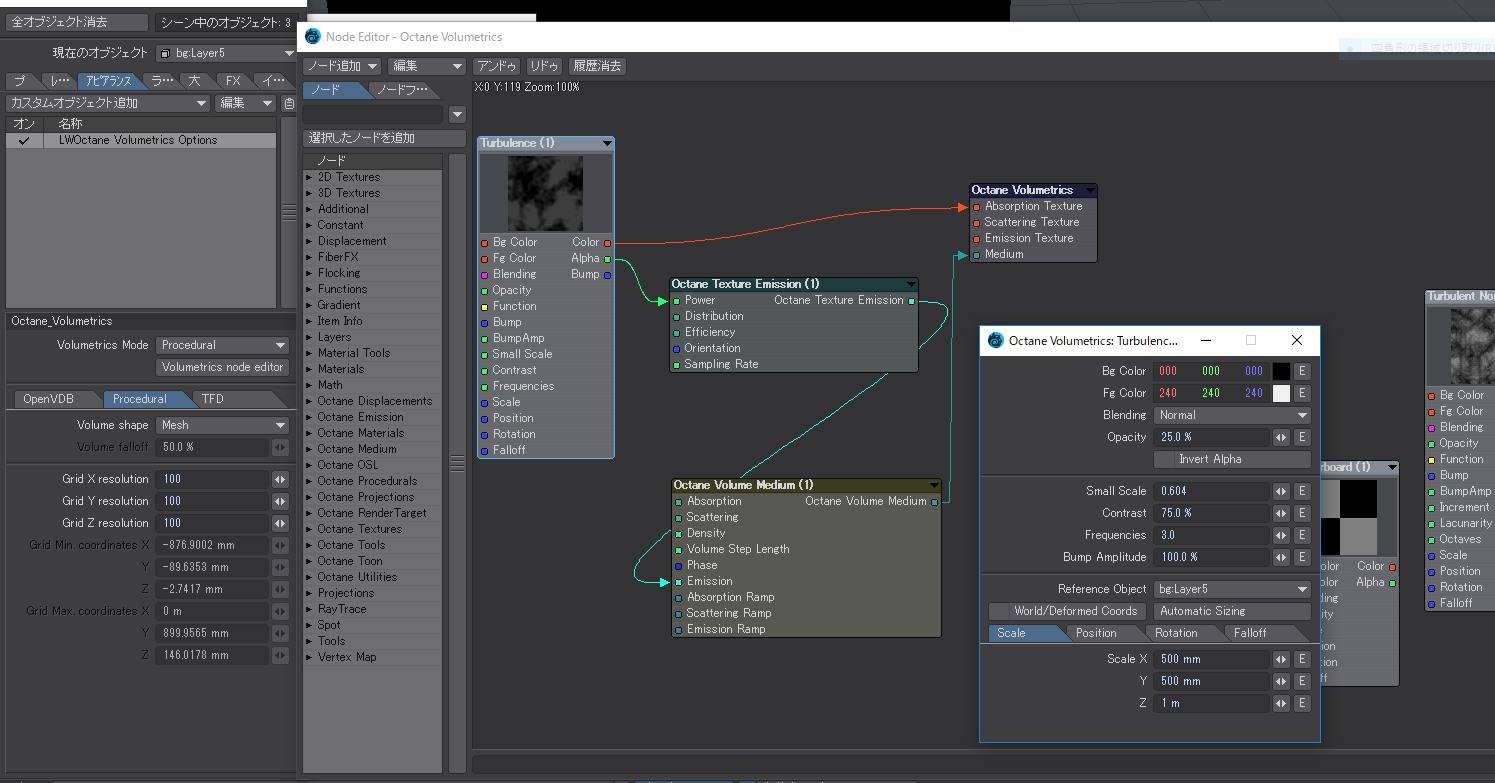Screen dimensions: 1495x783
Task: Open the ノード追加 dropdown in Node Editor
Action: 342,66
